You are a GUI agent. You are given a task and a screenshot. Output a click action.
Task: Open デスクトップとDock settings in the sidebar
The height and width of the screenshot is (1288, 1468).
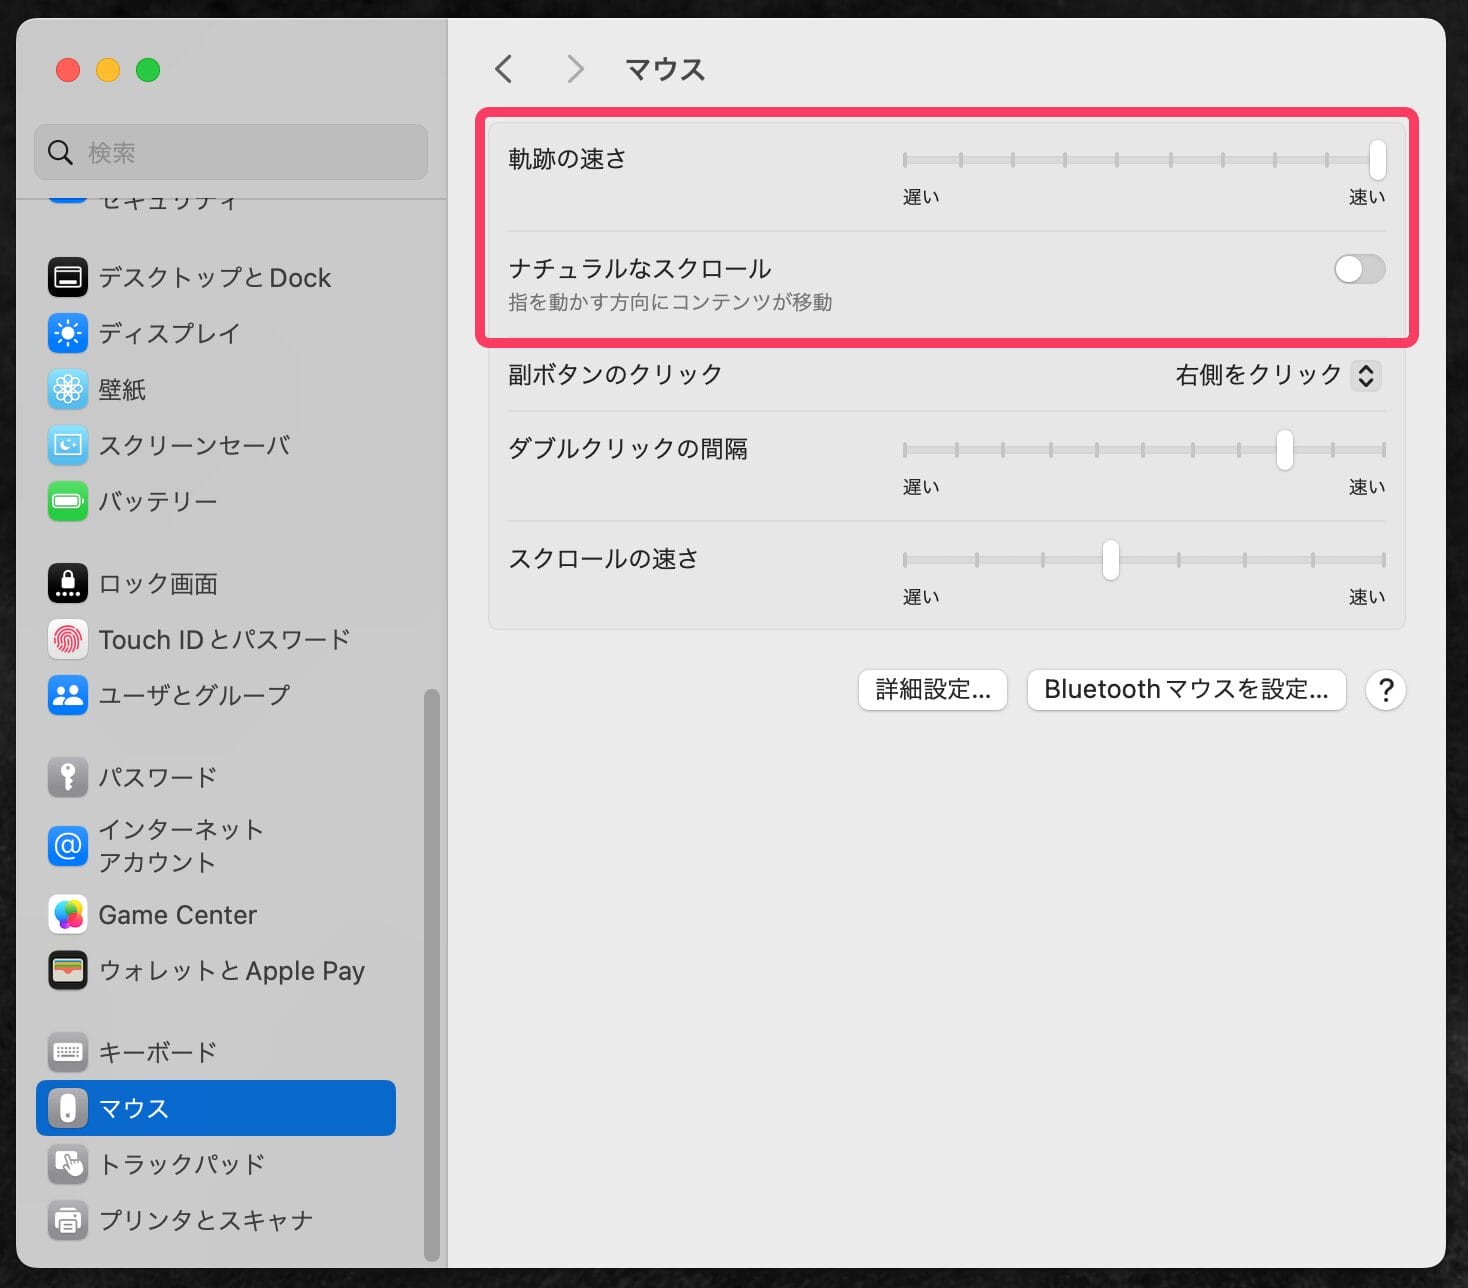213,277
